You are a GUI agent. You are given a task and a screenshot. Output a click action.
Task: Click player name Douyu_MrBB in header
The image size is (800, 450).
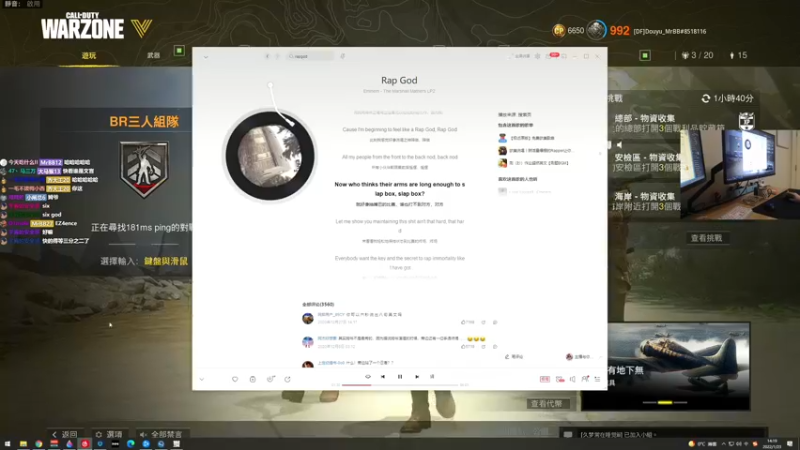point(670,31)
